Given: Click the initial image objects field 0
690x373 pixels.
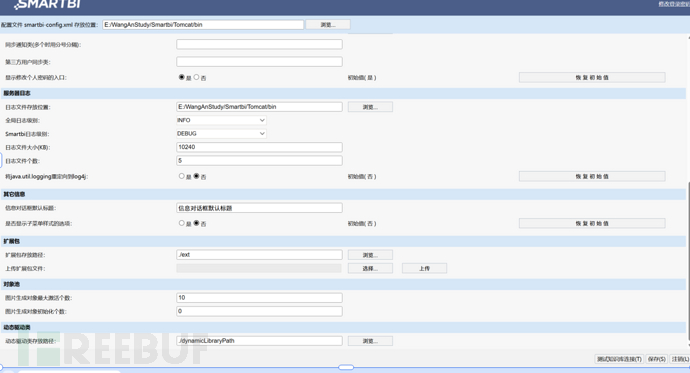Looking at the screenshot, I should (x=259, y=311).
